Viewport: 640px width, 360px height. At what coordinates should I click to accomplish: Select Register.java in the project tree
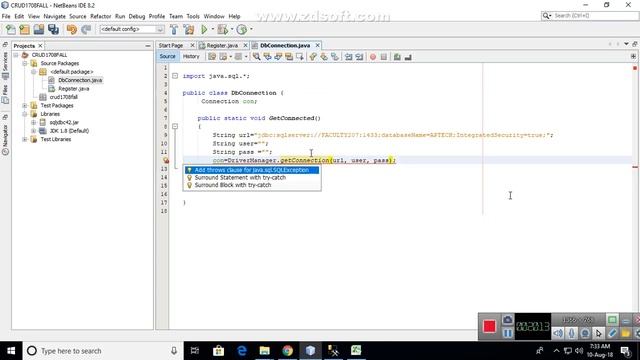pyautogui.click(x=73, y=89)
